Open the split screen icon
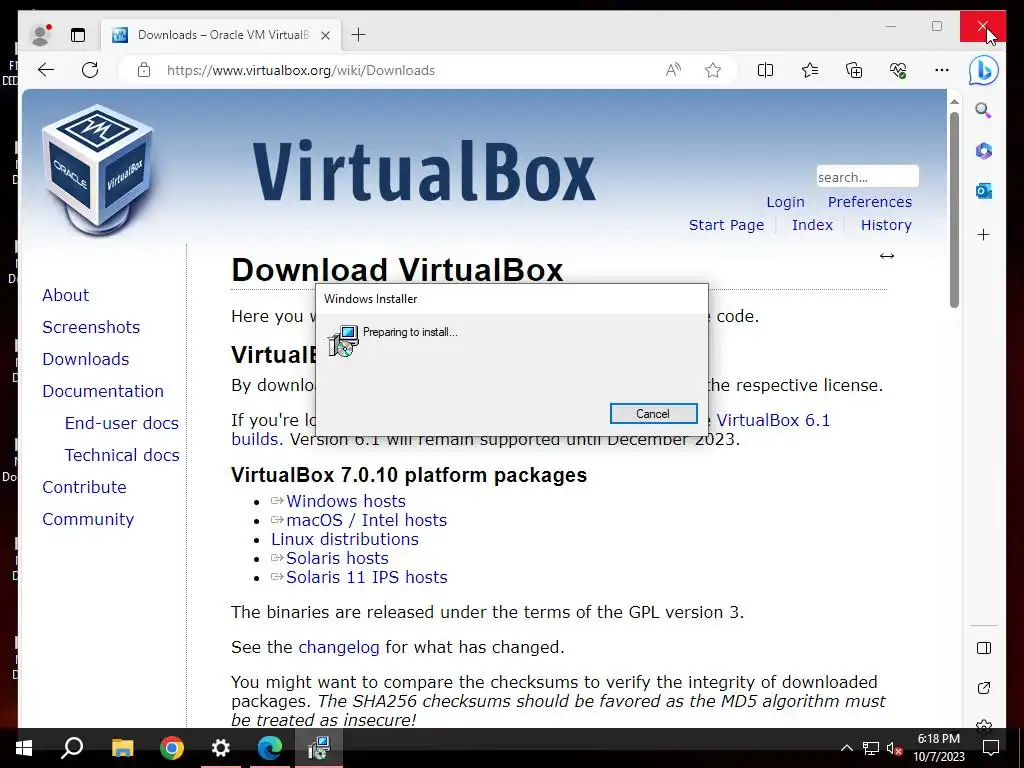The width and height of the screenshot is (1024, 768). coord(765,70)
